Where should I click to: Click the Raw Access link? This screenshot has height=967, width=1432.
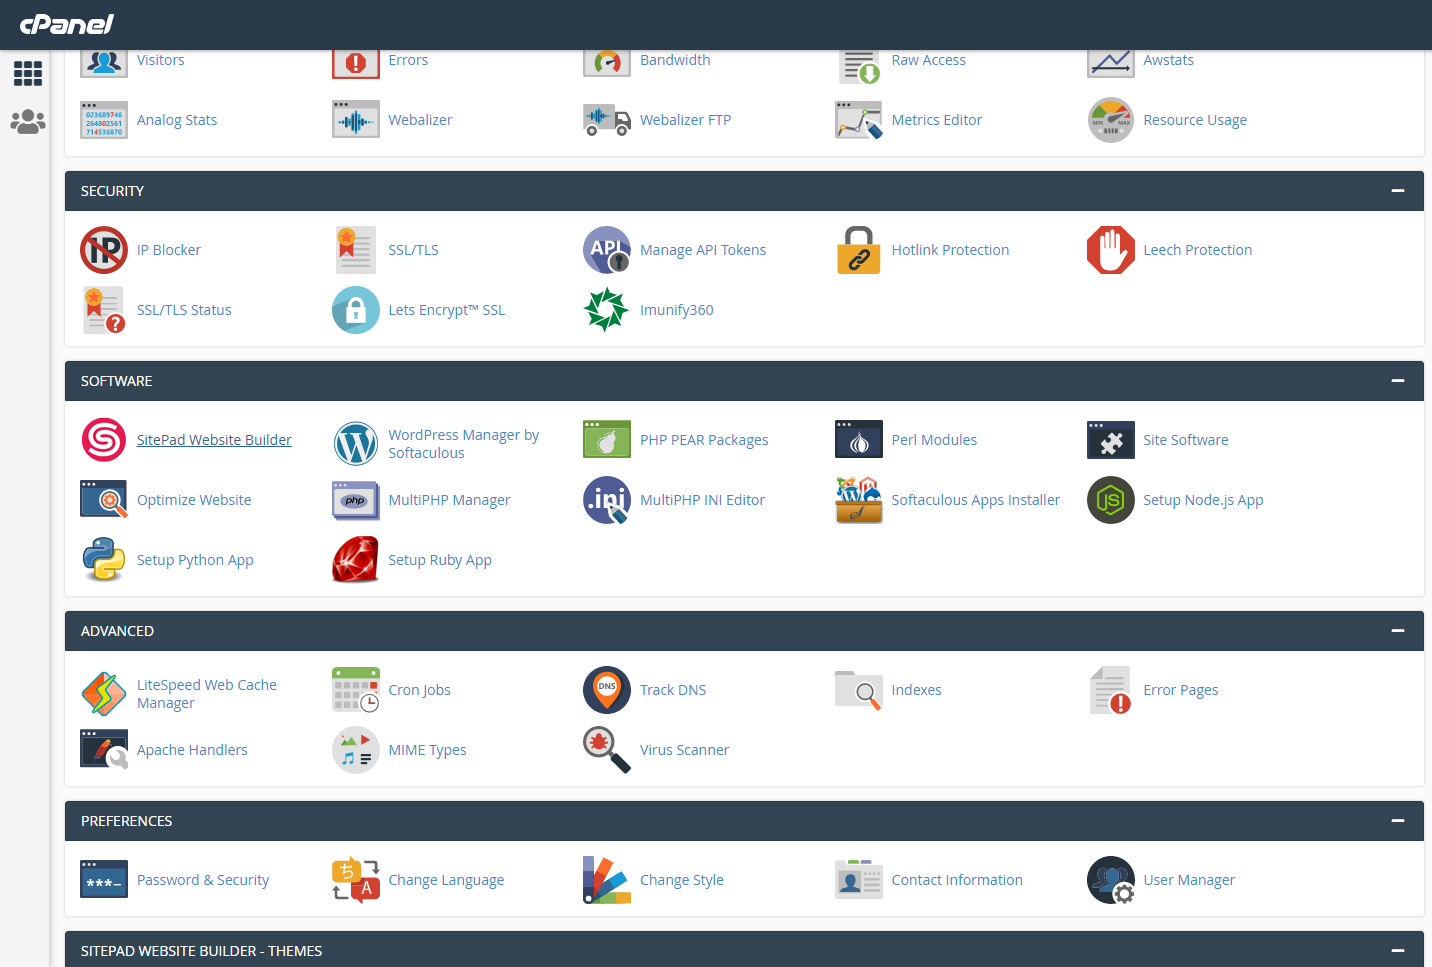coord(929,60)
